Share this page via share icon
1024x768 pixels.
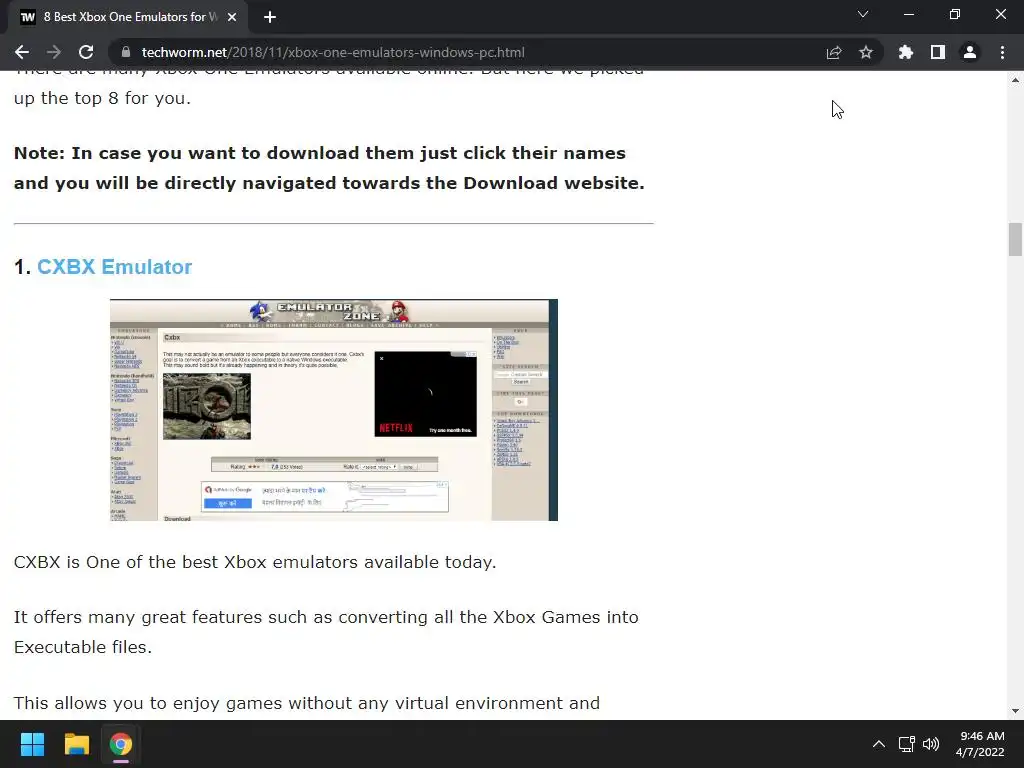(x=834, y=52)
